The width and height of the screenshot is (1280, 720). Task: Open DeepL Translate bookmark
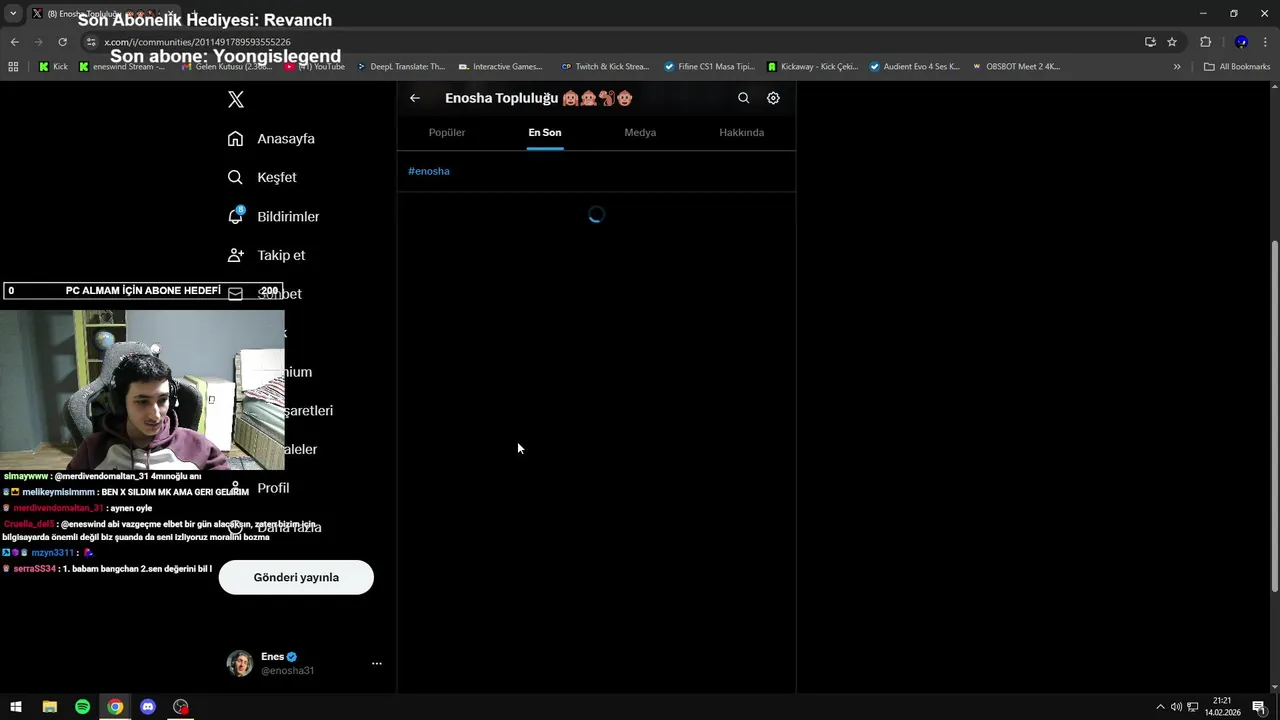tap(401, 67)
